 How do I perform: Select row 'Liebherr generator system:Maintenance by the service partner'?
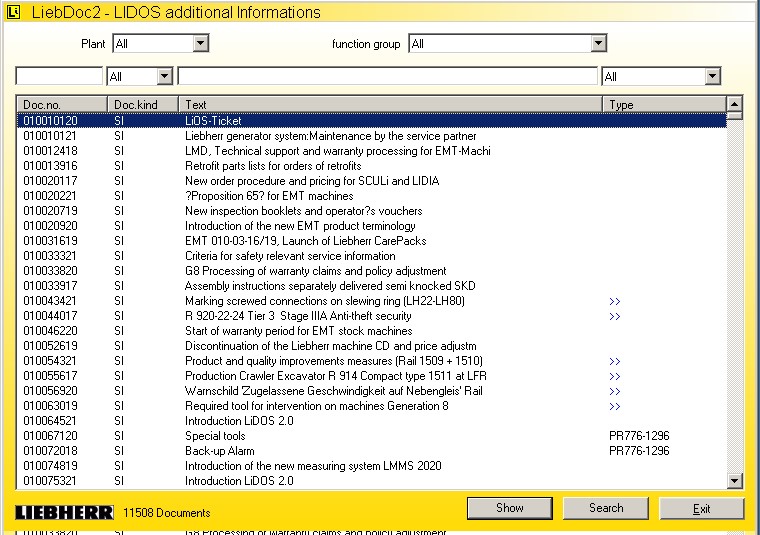click(x=372, y=136)
